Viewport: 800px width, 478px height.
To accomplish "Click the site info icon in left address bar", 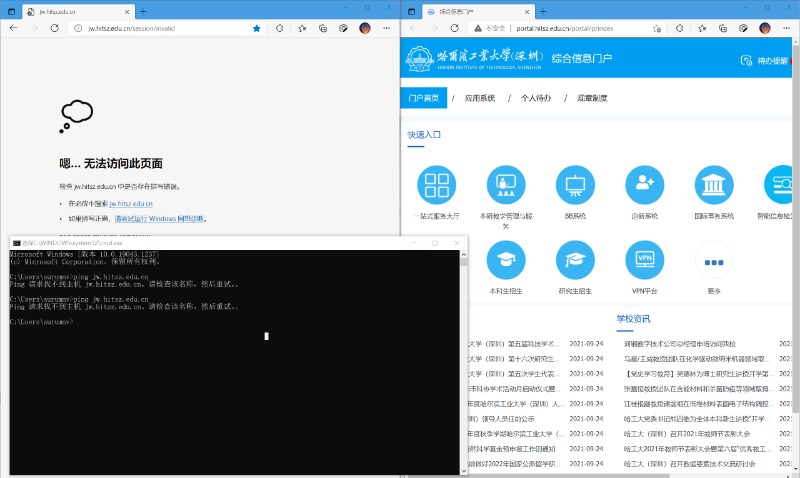I will click(x=78, y=29).
